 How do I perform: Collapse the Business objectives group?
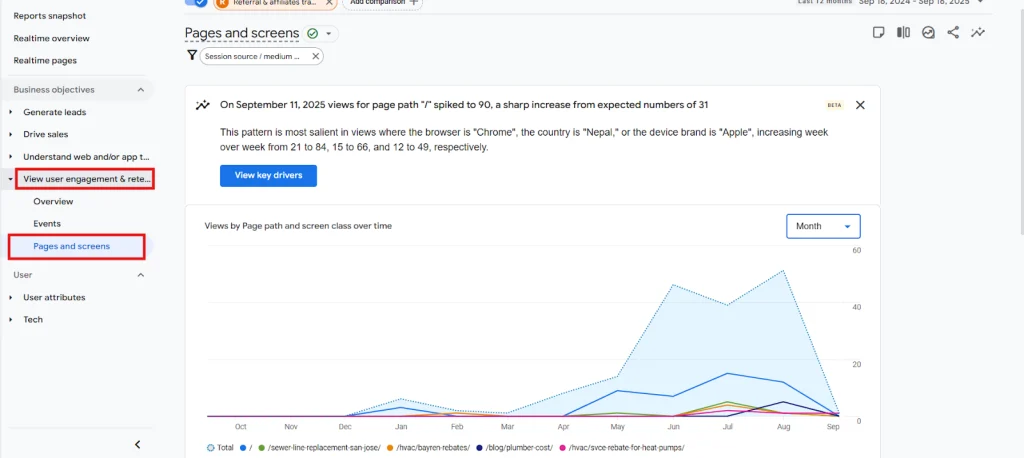click(x=140, y=90)
